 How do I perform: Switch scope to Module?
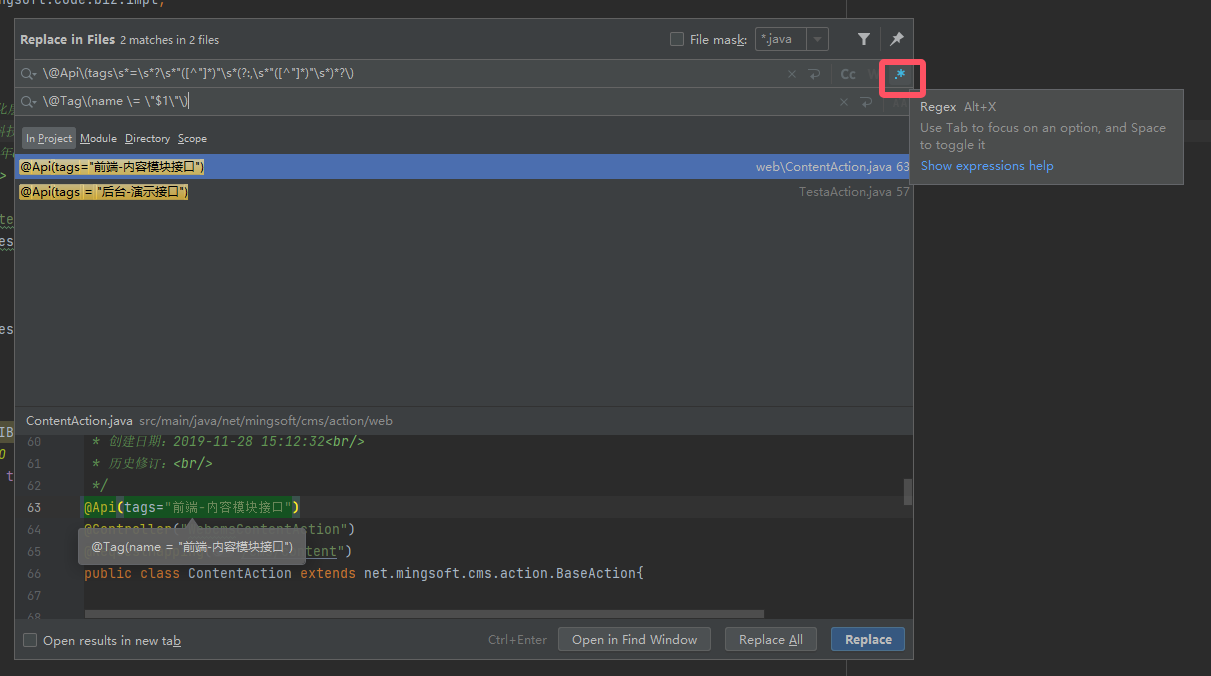click(x=98, y=138)
